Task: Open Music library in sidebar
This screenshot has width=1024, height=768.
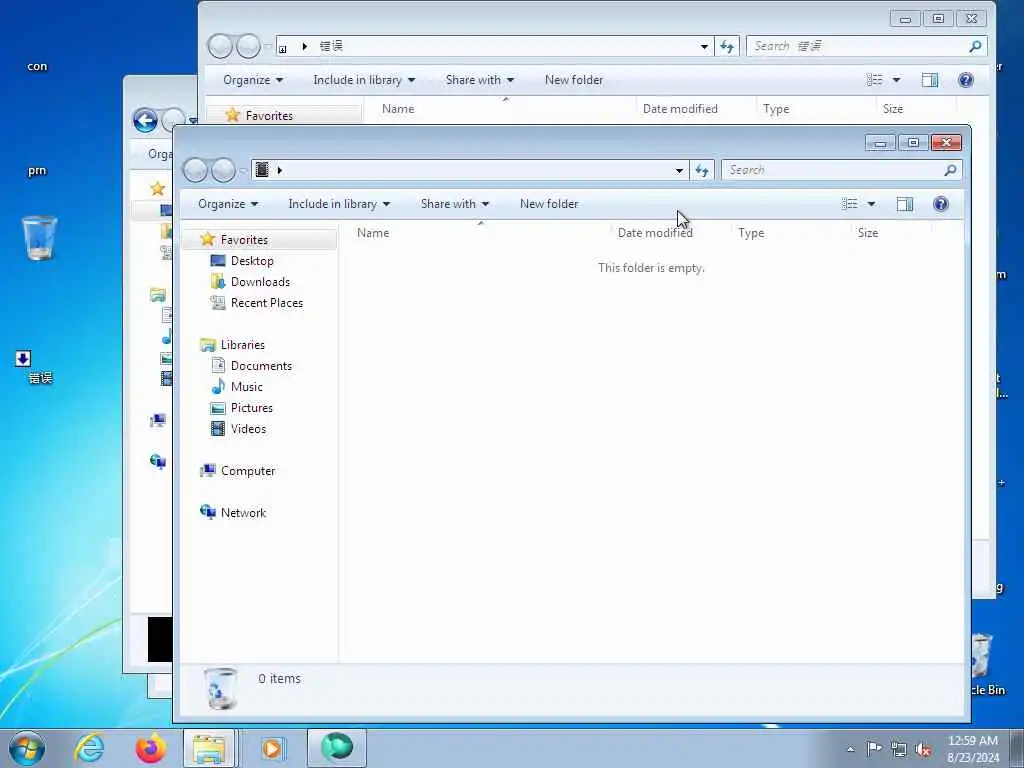Action: pyautogui.click(x=246, y=387)
